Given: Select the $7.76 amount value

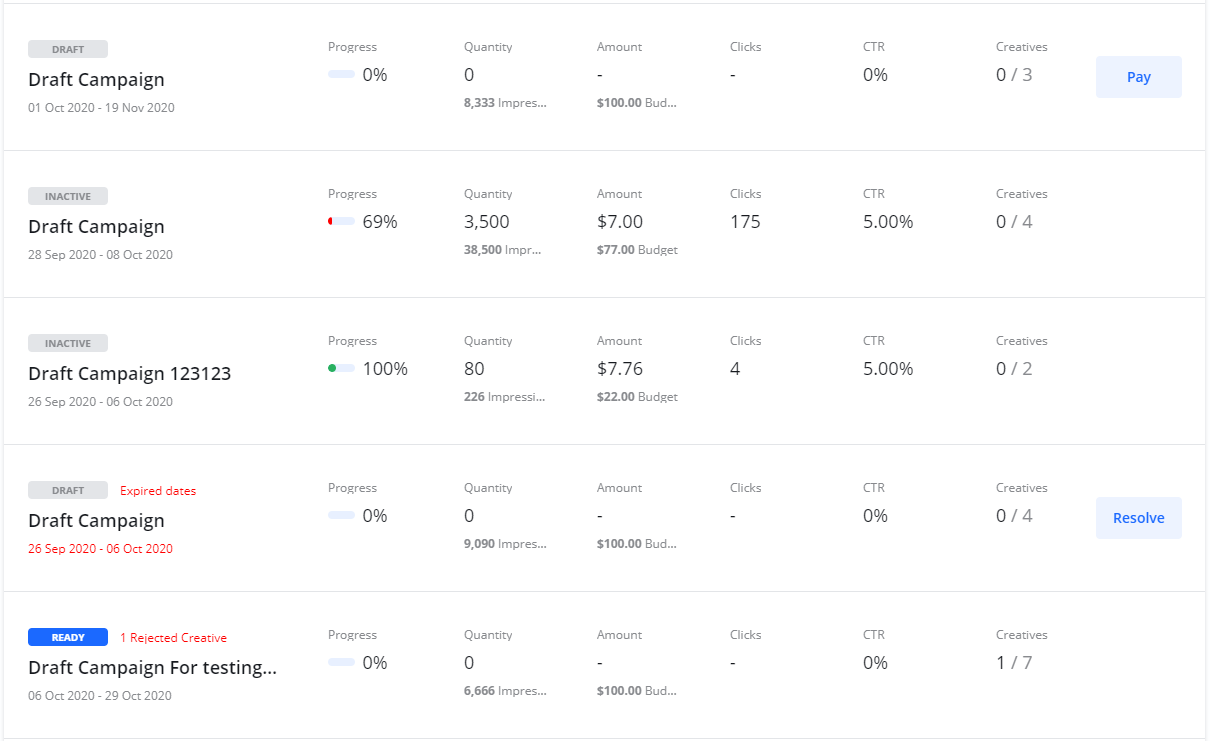Looking at the screenshot, I should [620, 369].
